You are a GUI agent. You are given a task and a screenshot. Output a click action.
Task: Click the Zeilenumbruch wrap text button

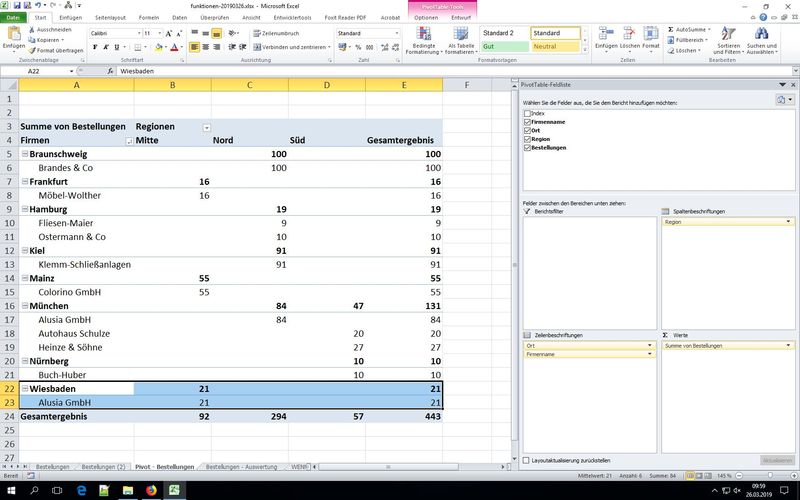(273, 33)
